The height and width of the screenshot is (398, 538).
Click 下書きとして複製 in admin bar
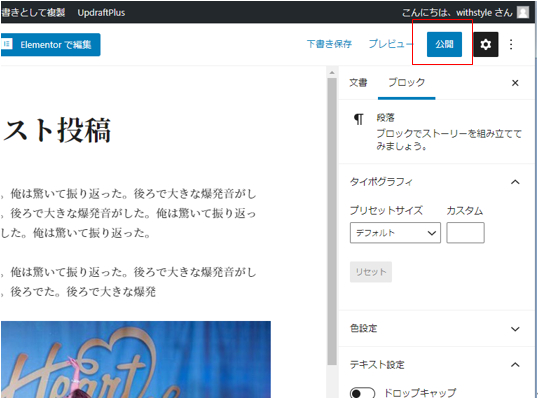coord(33,13)
